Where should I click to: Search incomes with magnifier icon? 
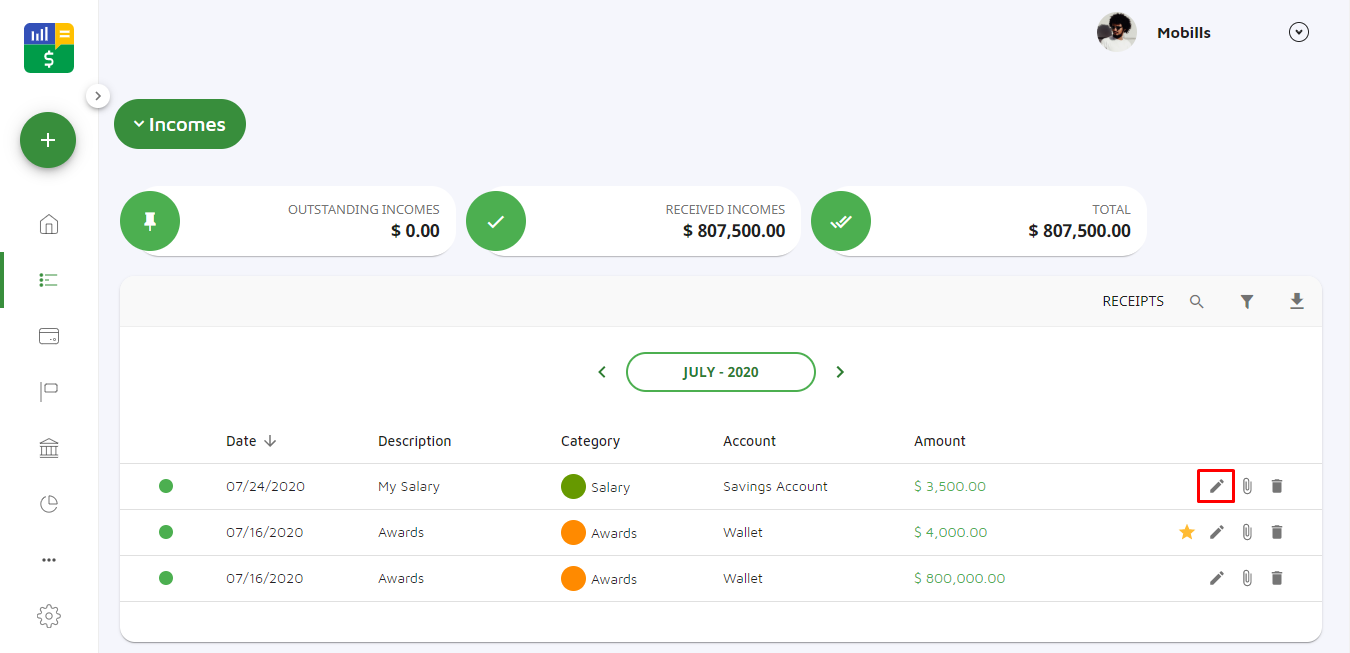[1196, 301]
